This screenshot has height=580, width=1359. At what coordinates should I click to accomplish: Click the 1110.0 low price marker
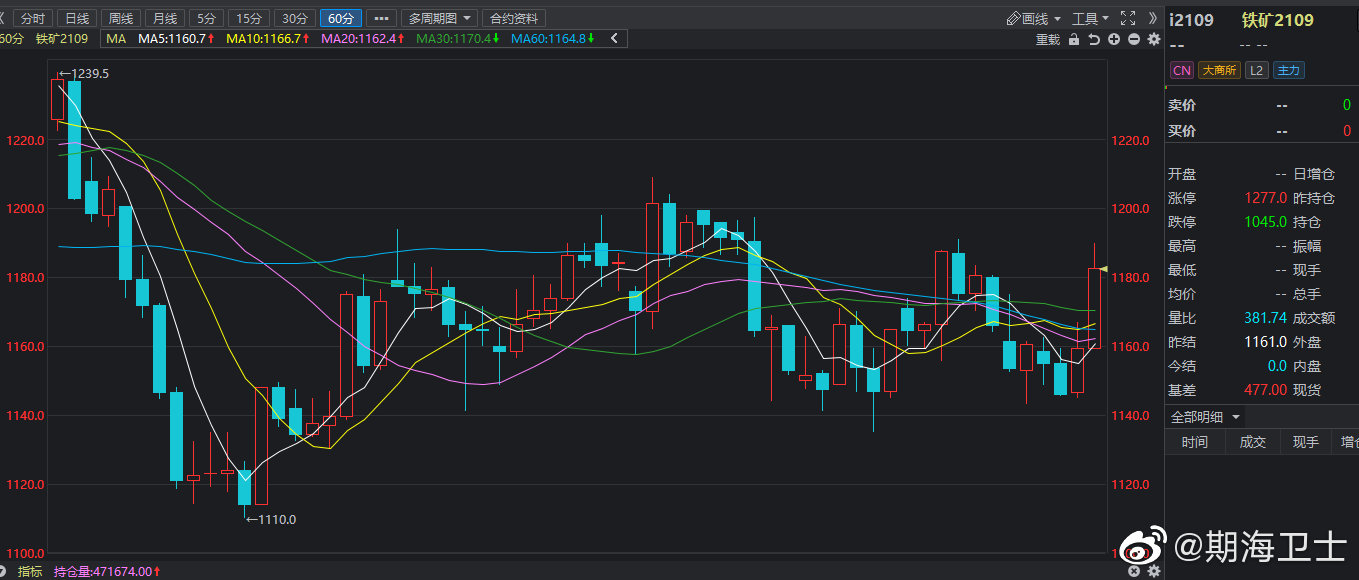[x=271, y=519]
